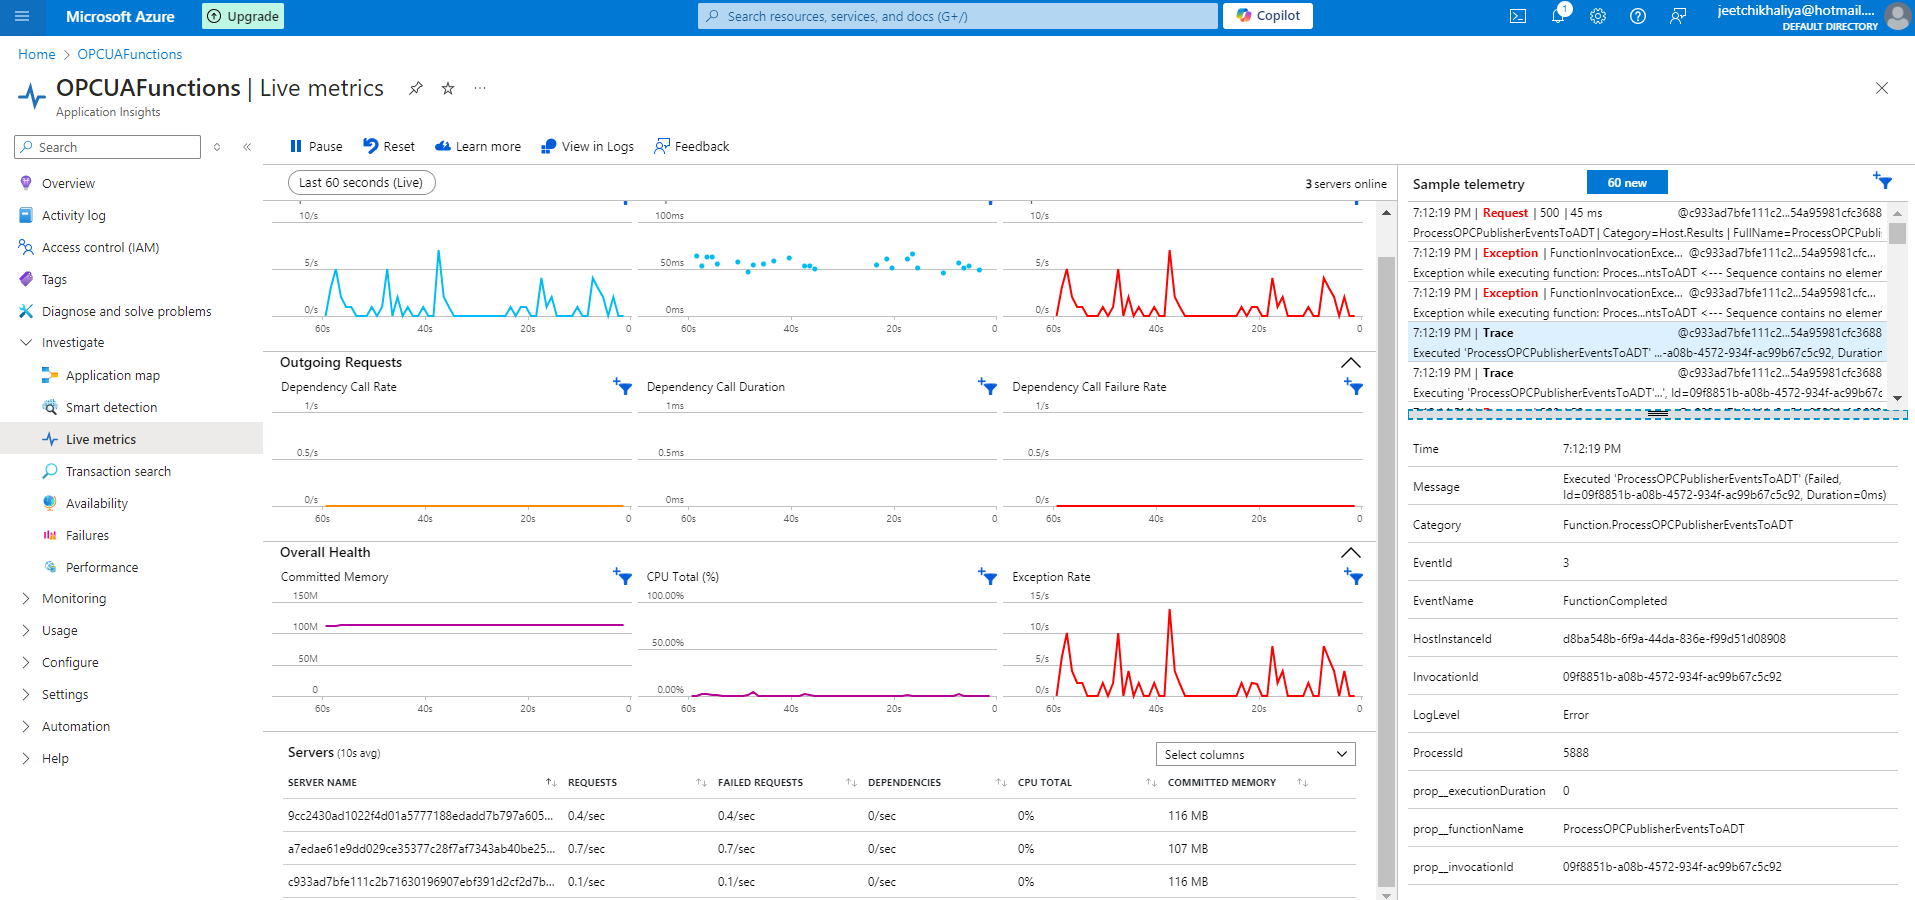Viewport: 1915px width, 900px height.
Task: Add filter on Dependency Call Failure Rate chart
Action: [1354, 386]
